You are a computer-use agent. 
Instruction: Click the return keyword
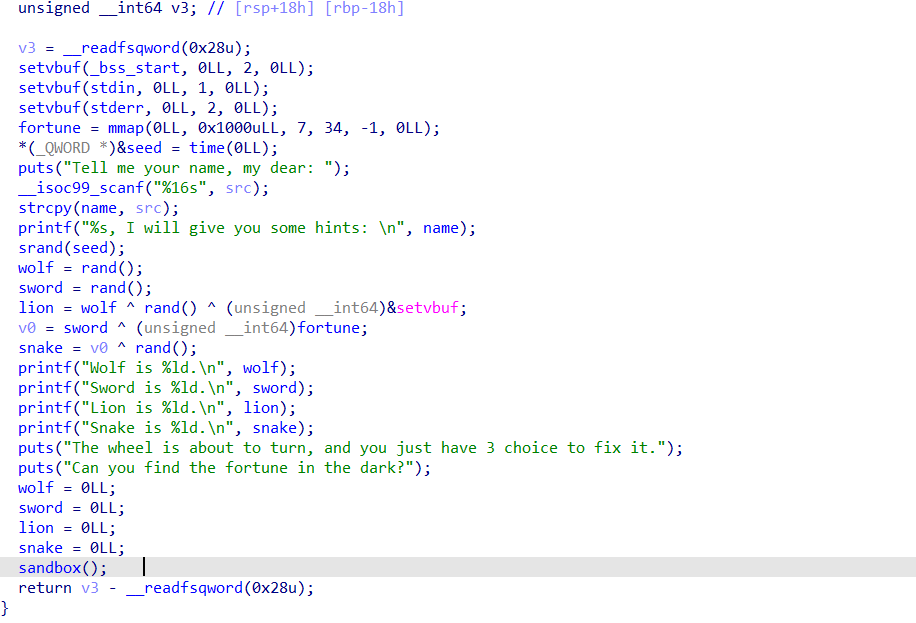(x=44, y=588)
